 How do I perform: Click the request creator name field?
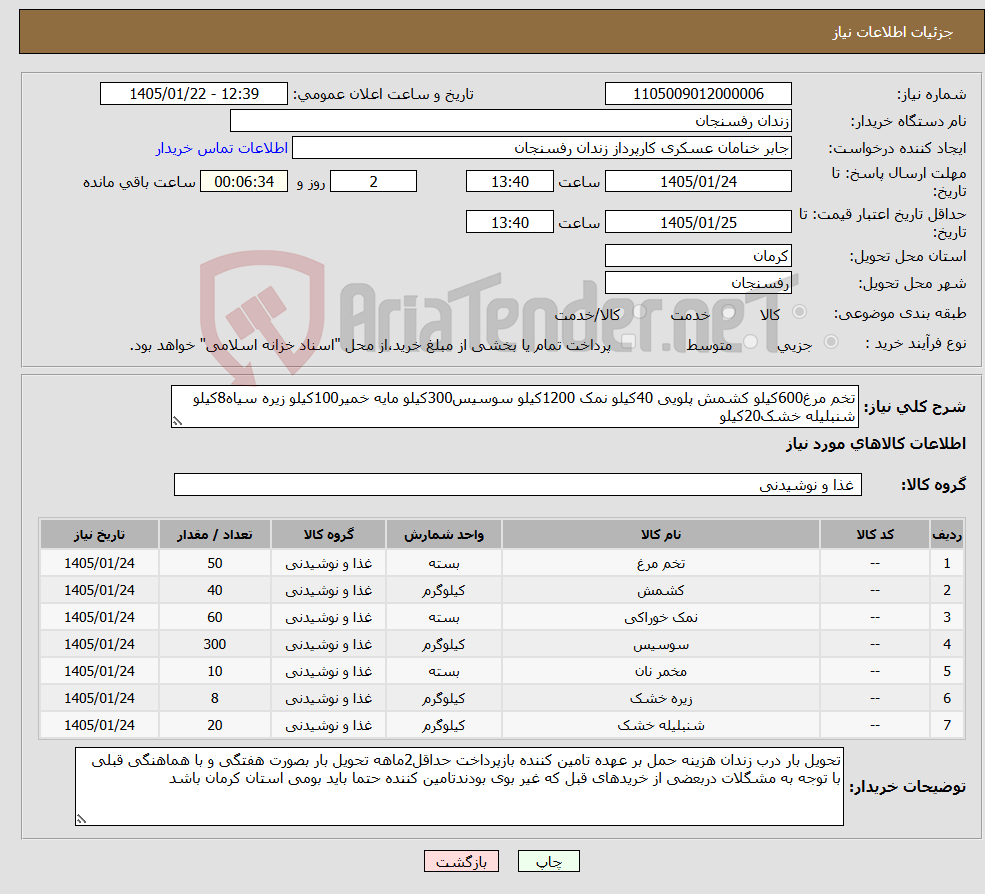[x=541, y=148]
